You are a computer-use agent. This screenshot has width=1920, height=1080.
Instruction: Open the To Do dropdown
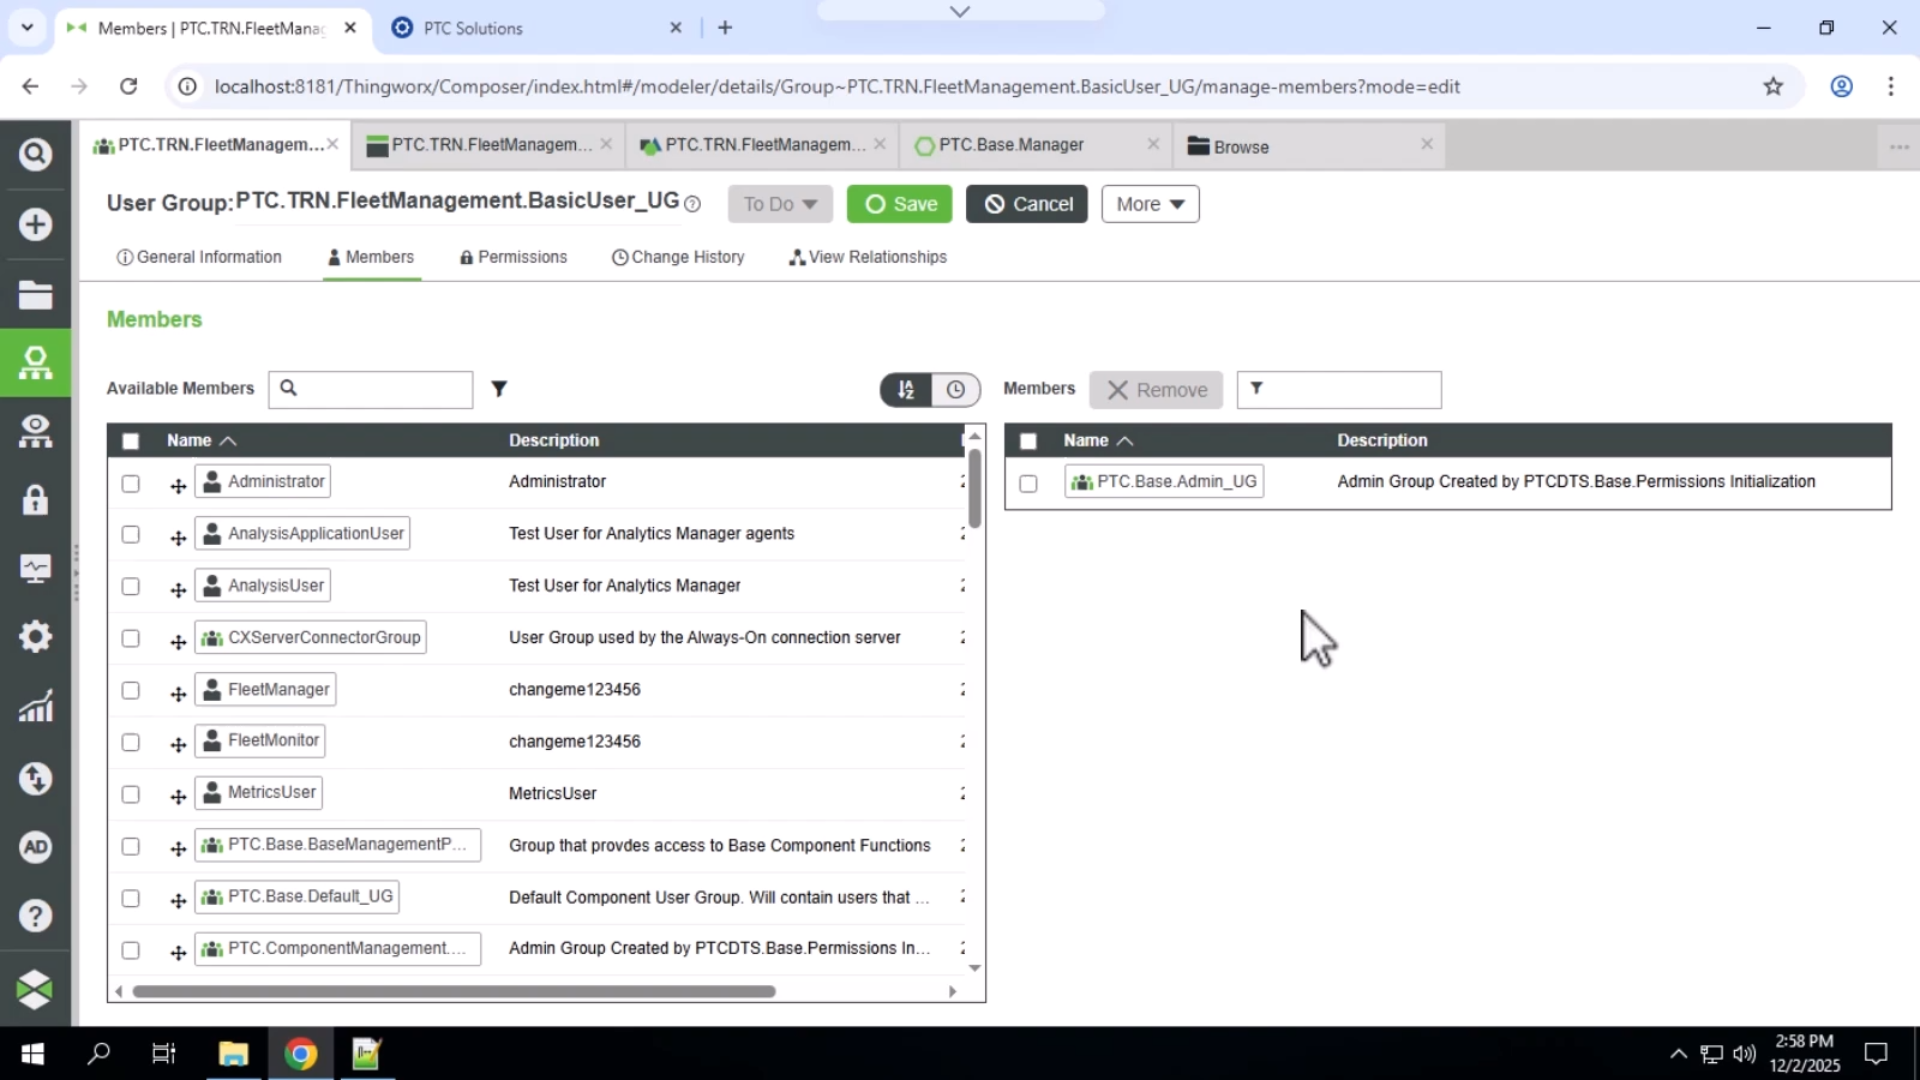coord(780,204)
